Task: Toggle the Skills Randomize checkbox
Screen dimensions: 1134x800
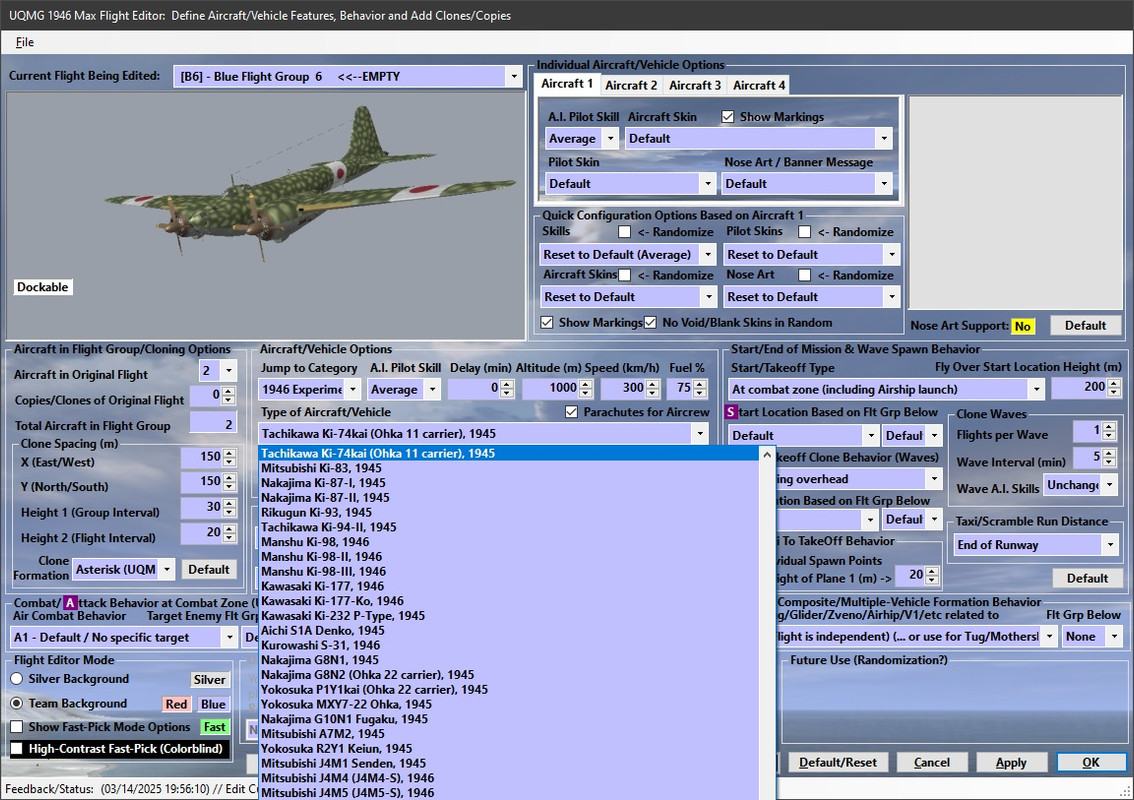Action: [624, 231]
